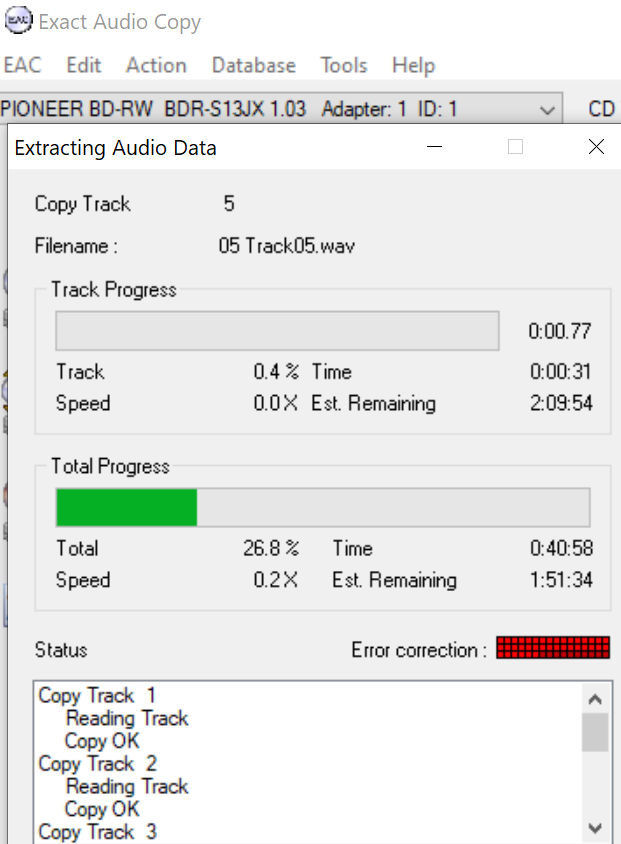Click the 05 Track05.wav filename text
Image resolution: width=621 pixels, height=844 pixels.
(x=286, y=246)
